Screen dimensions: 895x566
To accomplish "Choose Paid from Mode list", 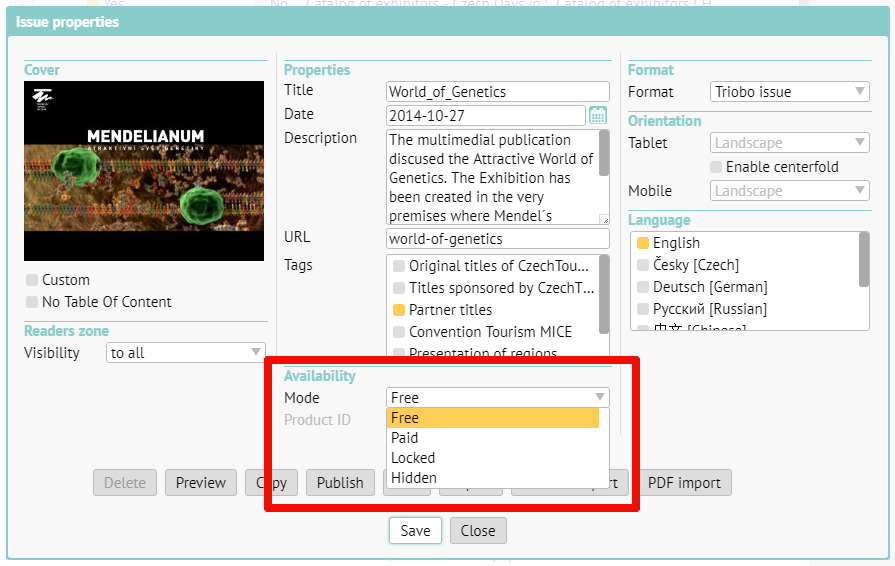I will tap(405, 438).
